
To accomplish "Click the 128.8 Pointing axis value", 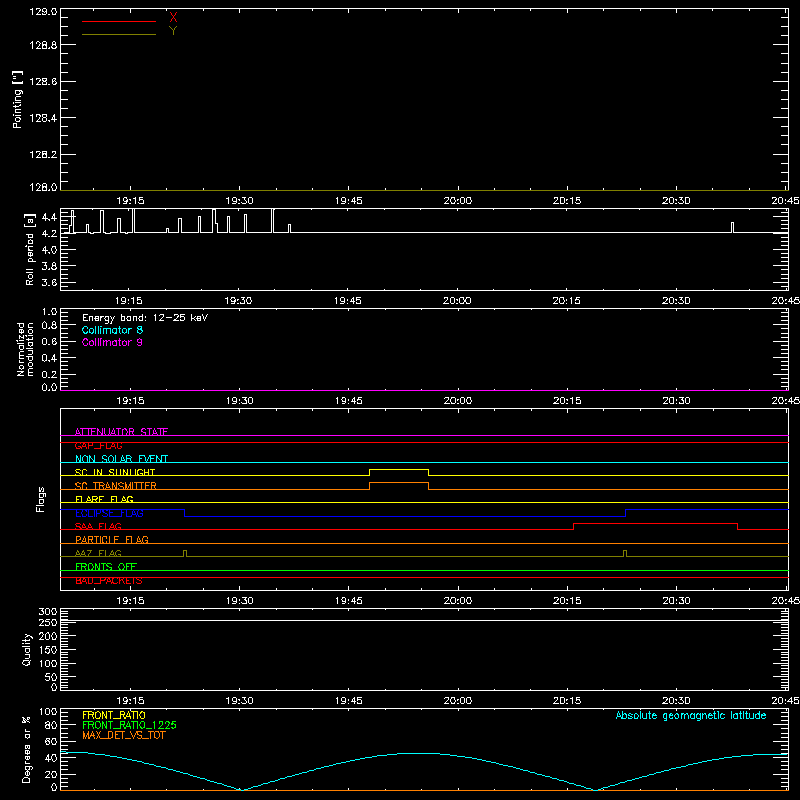I will pyautogui.click(x=43, y=45).
